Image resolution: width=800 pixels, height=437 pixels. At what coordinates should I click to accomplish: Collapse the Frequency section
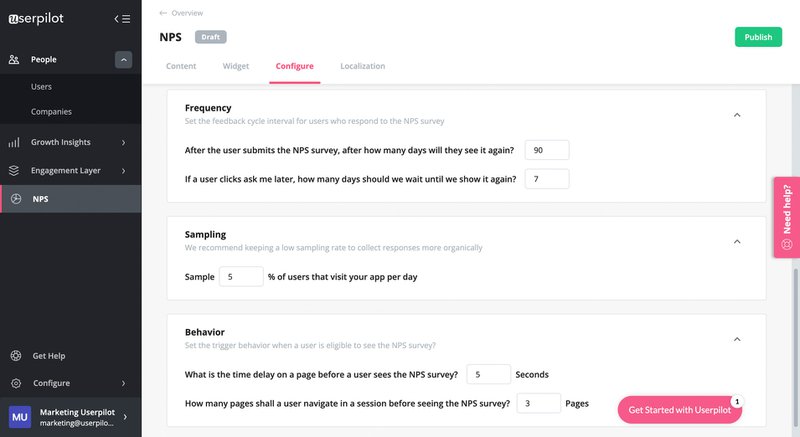[737, 115]
